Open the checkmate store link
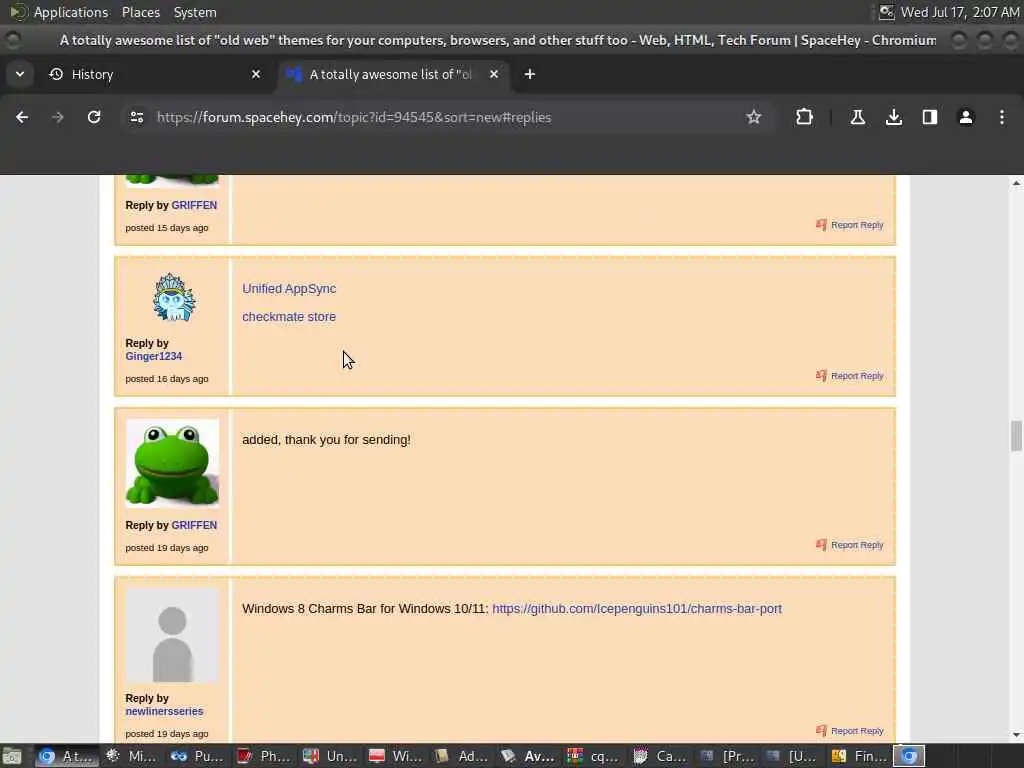This screenshot has width=1024, height=768. [x=289, y=317]
